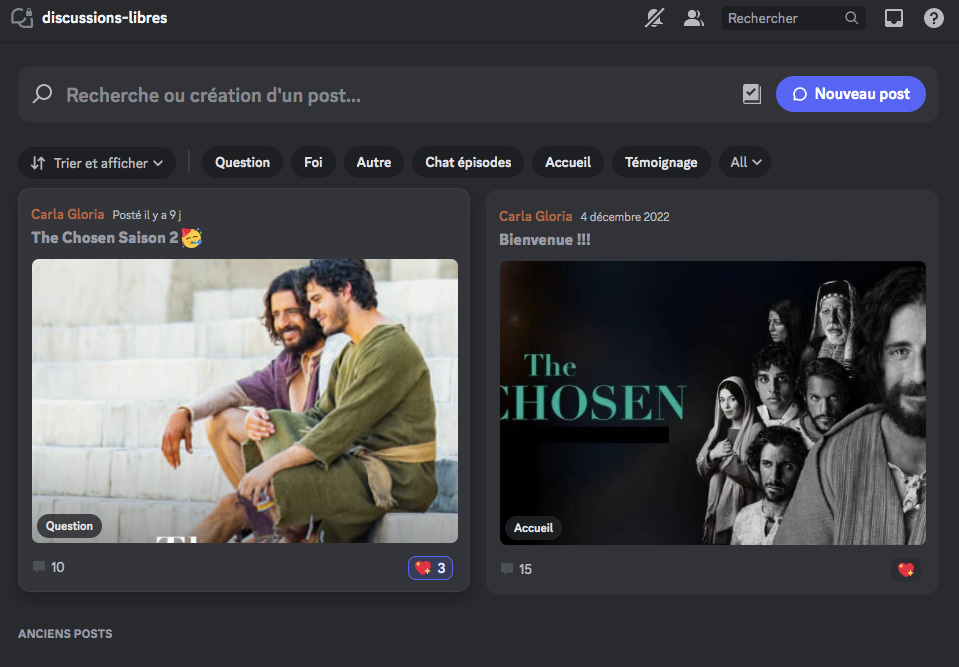Filter posts by Accueil tag
The width and height of the screenshot is (959, 667).
click(x=568, y=163)
